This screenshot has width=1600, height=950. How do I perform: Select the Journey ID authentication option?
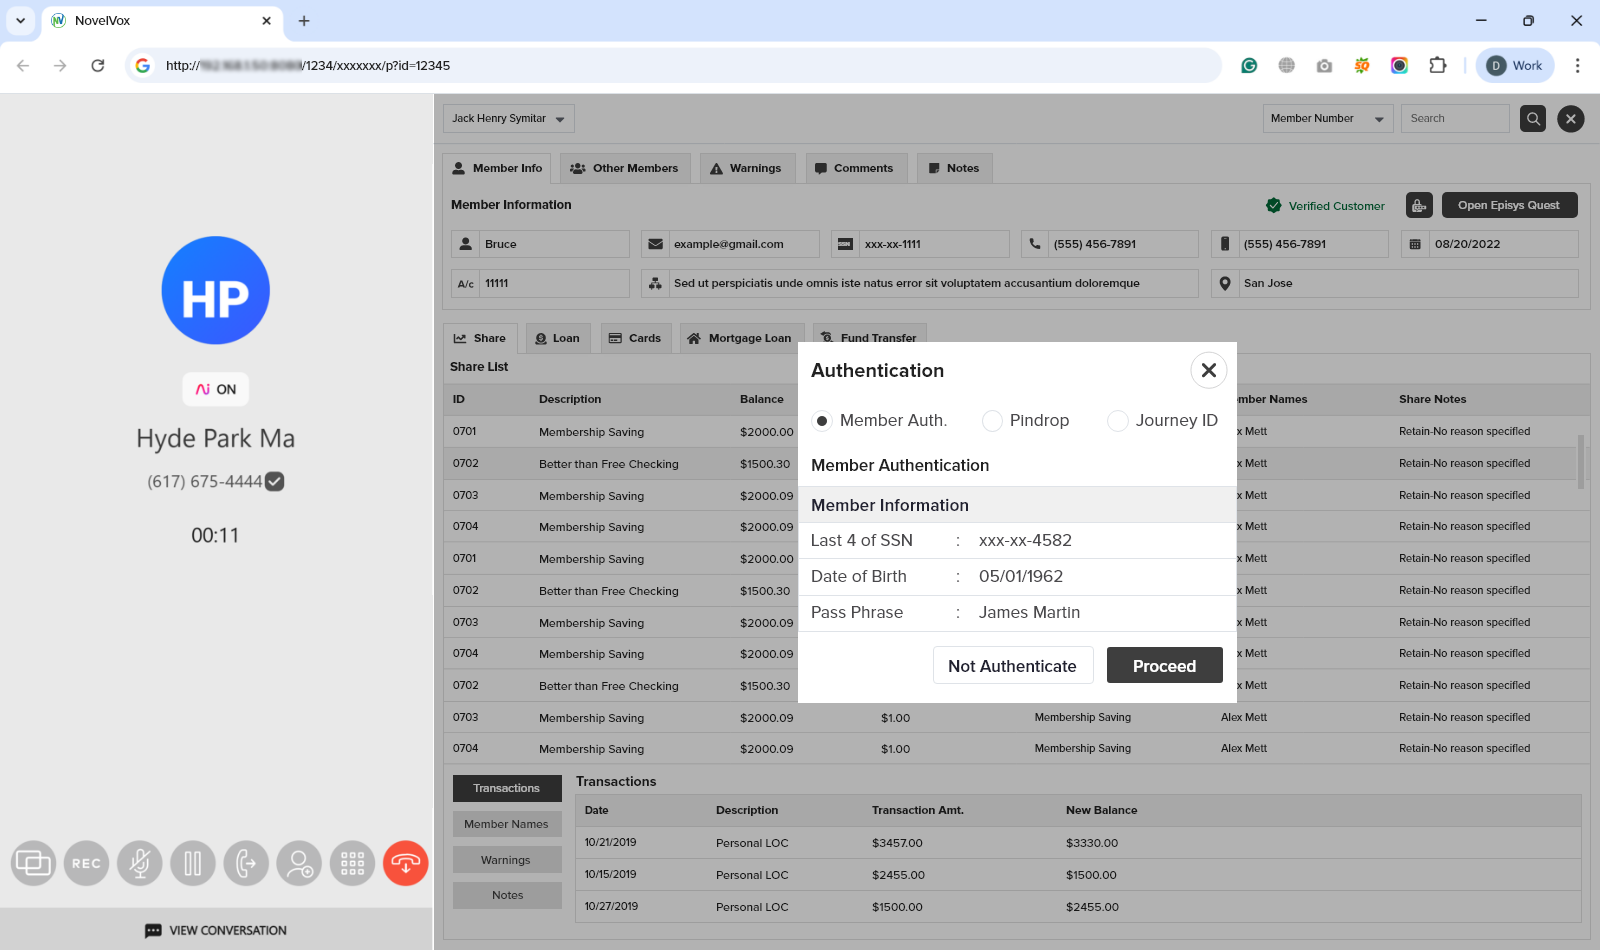pos(1117,421)
